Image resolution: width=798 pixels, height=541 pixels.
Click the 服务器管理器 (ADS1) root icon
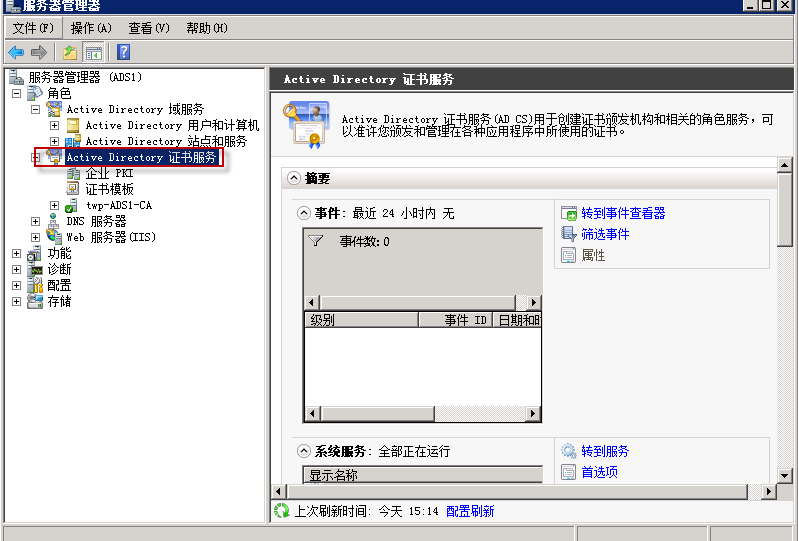point(16,77)
